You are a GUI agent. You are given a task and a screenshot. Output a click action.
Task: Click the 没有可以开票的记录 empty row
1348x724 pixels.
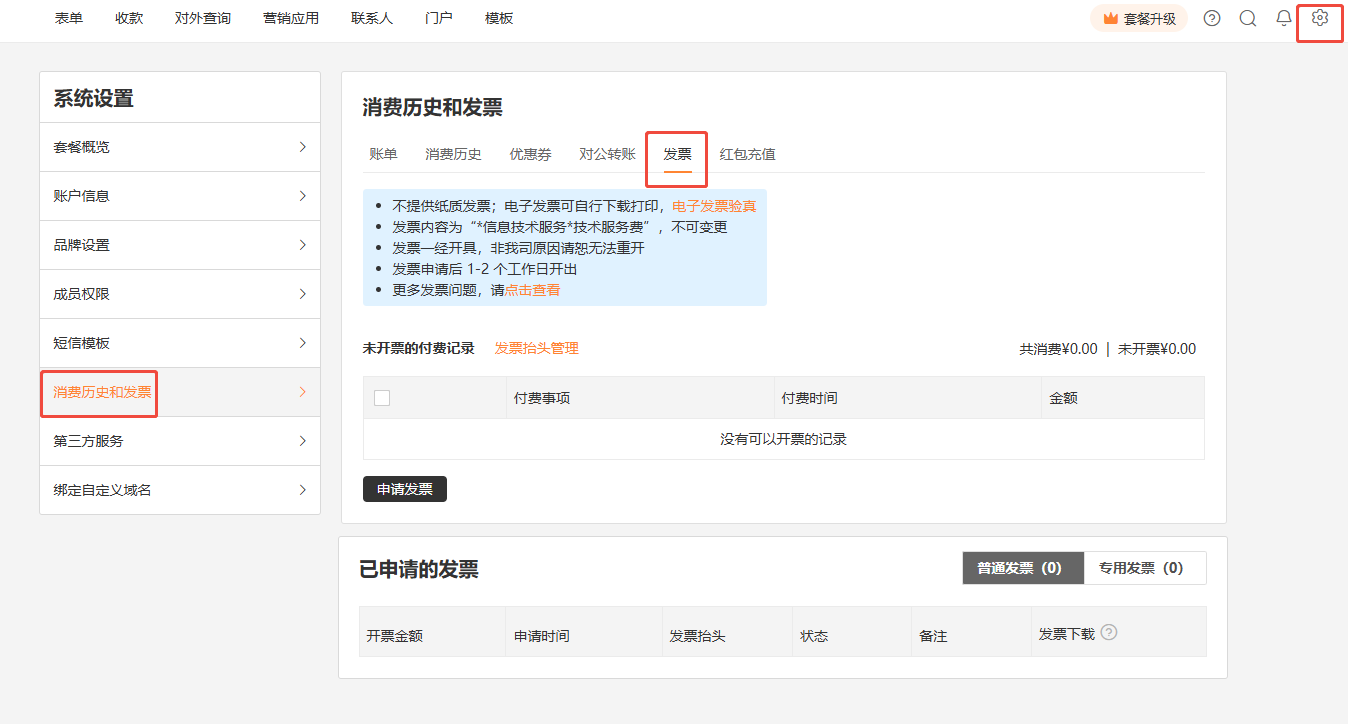tap(784, 439)
